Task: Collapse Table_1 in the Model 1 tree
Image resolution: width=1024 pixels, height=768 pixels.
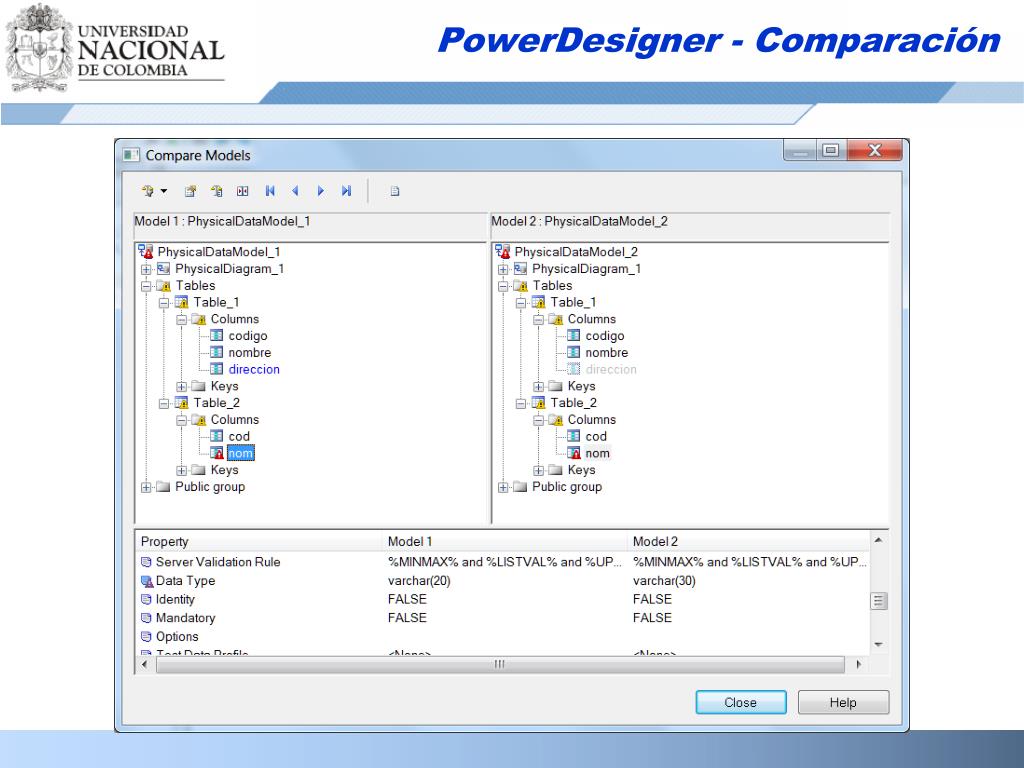Action: (x=164, y=303)
